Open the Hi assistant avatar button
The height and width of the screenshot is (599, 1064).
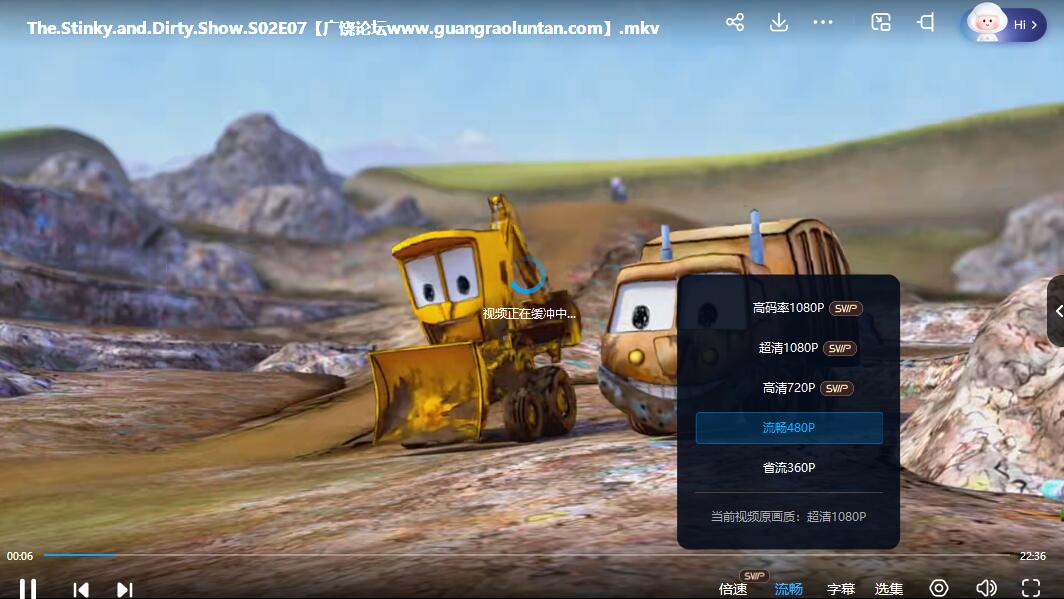1004,24
